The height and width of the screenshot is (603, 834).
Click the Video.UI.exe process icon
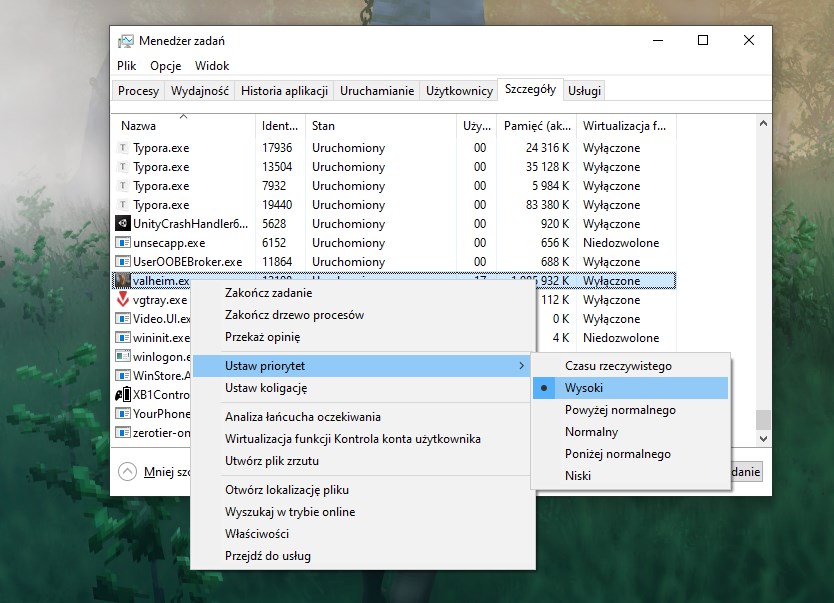(x=123, y=319)
